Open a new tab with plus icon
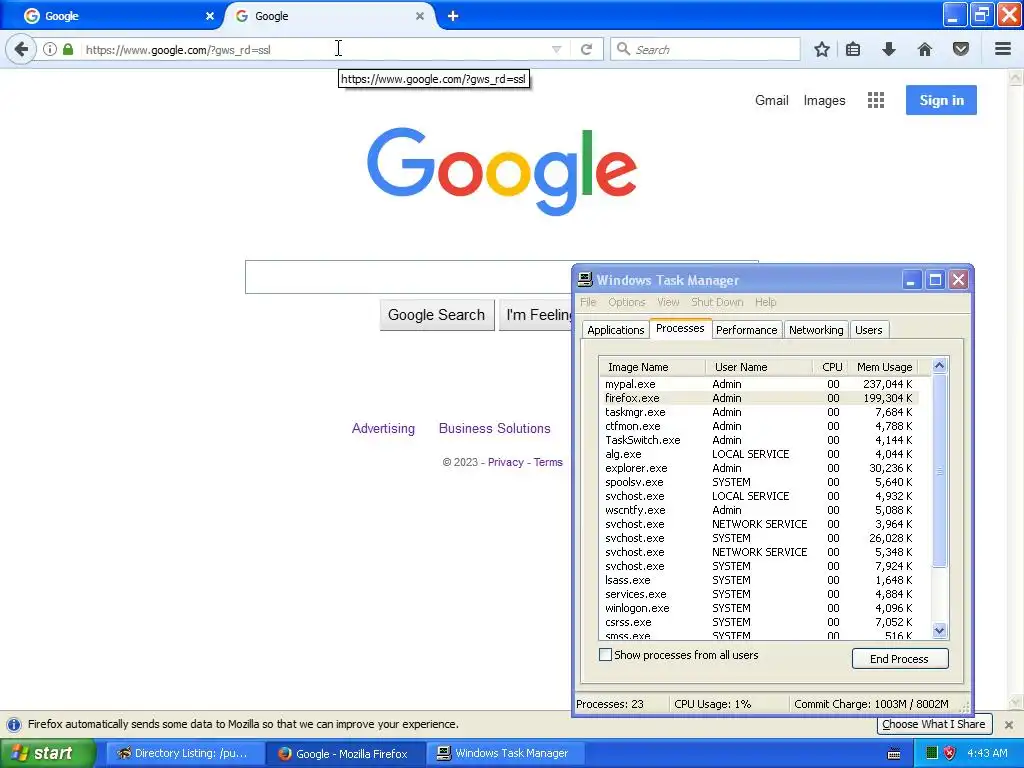 [x=453, y=16]
